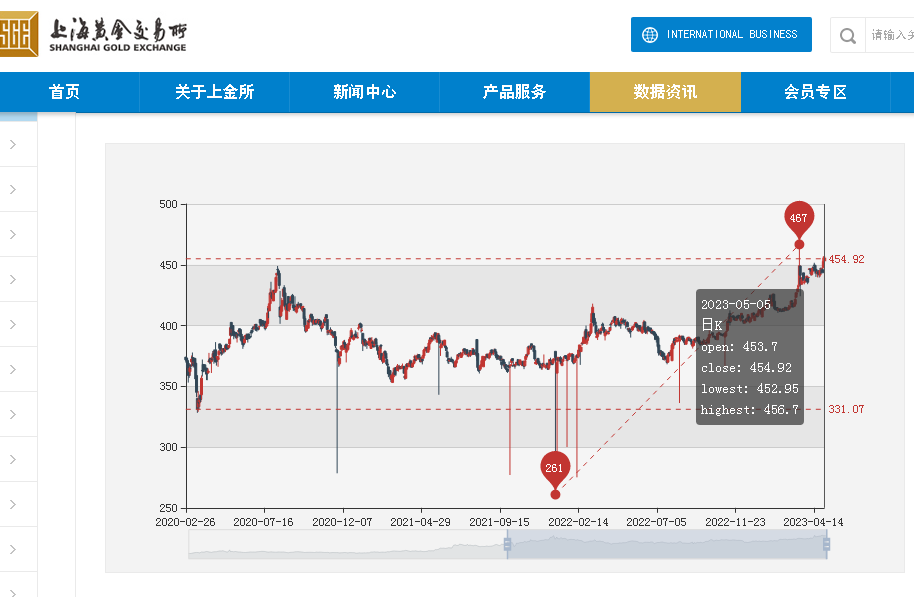Open the highlighted 数据资讯 tab
The height and width of the screenshot is (597, 914).
coord(665,92)
